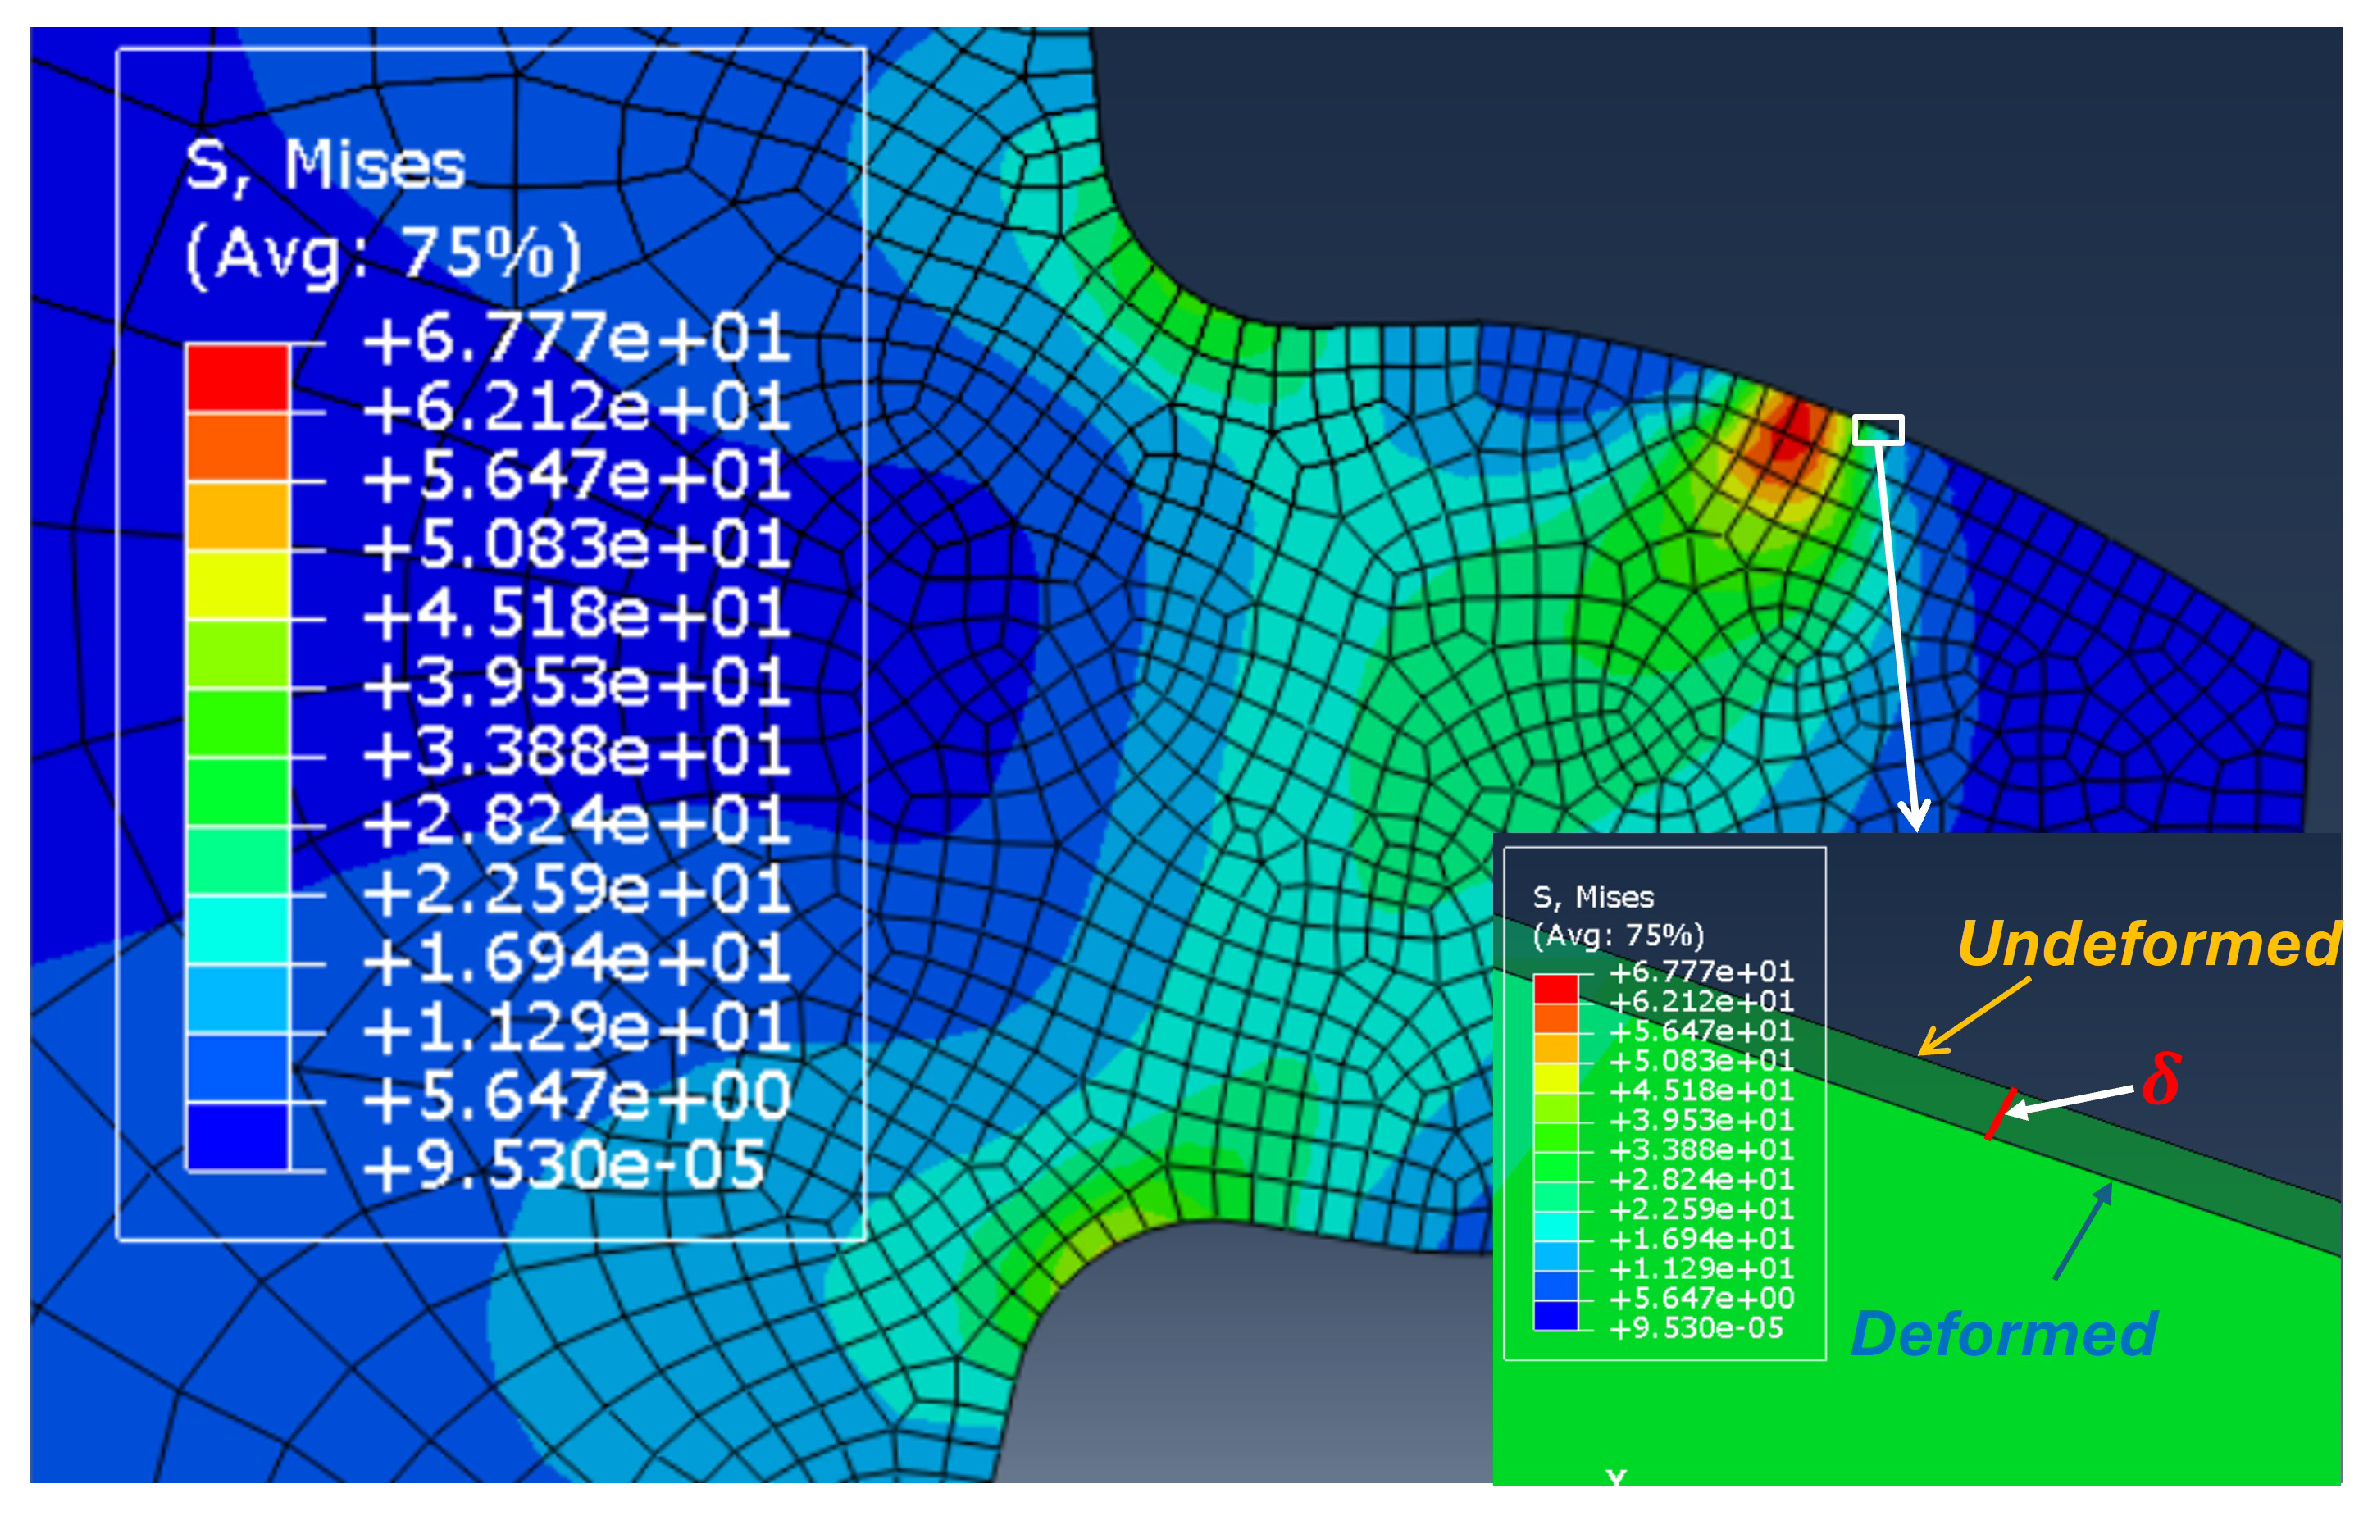Click the white arrowhead pointing to inset
2366x1519 pixels.
tap(1914, 815)
